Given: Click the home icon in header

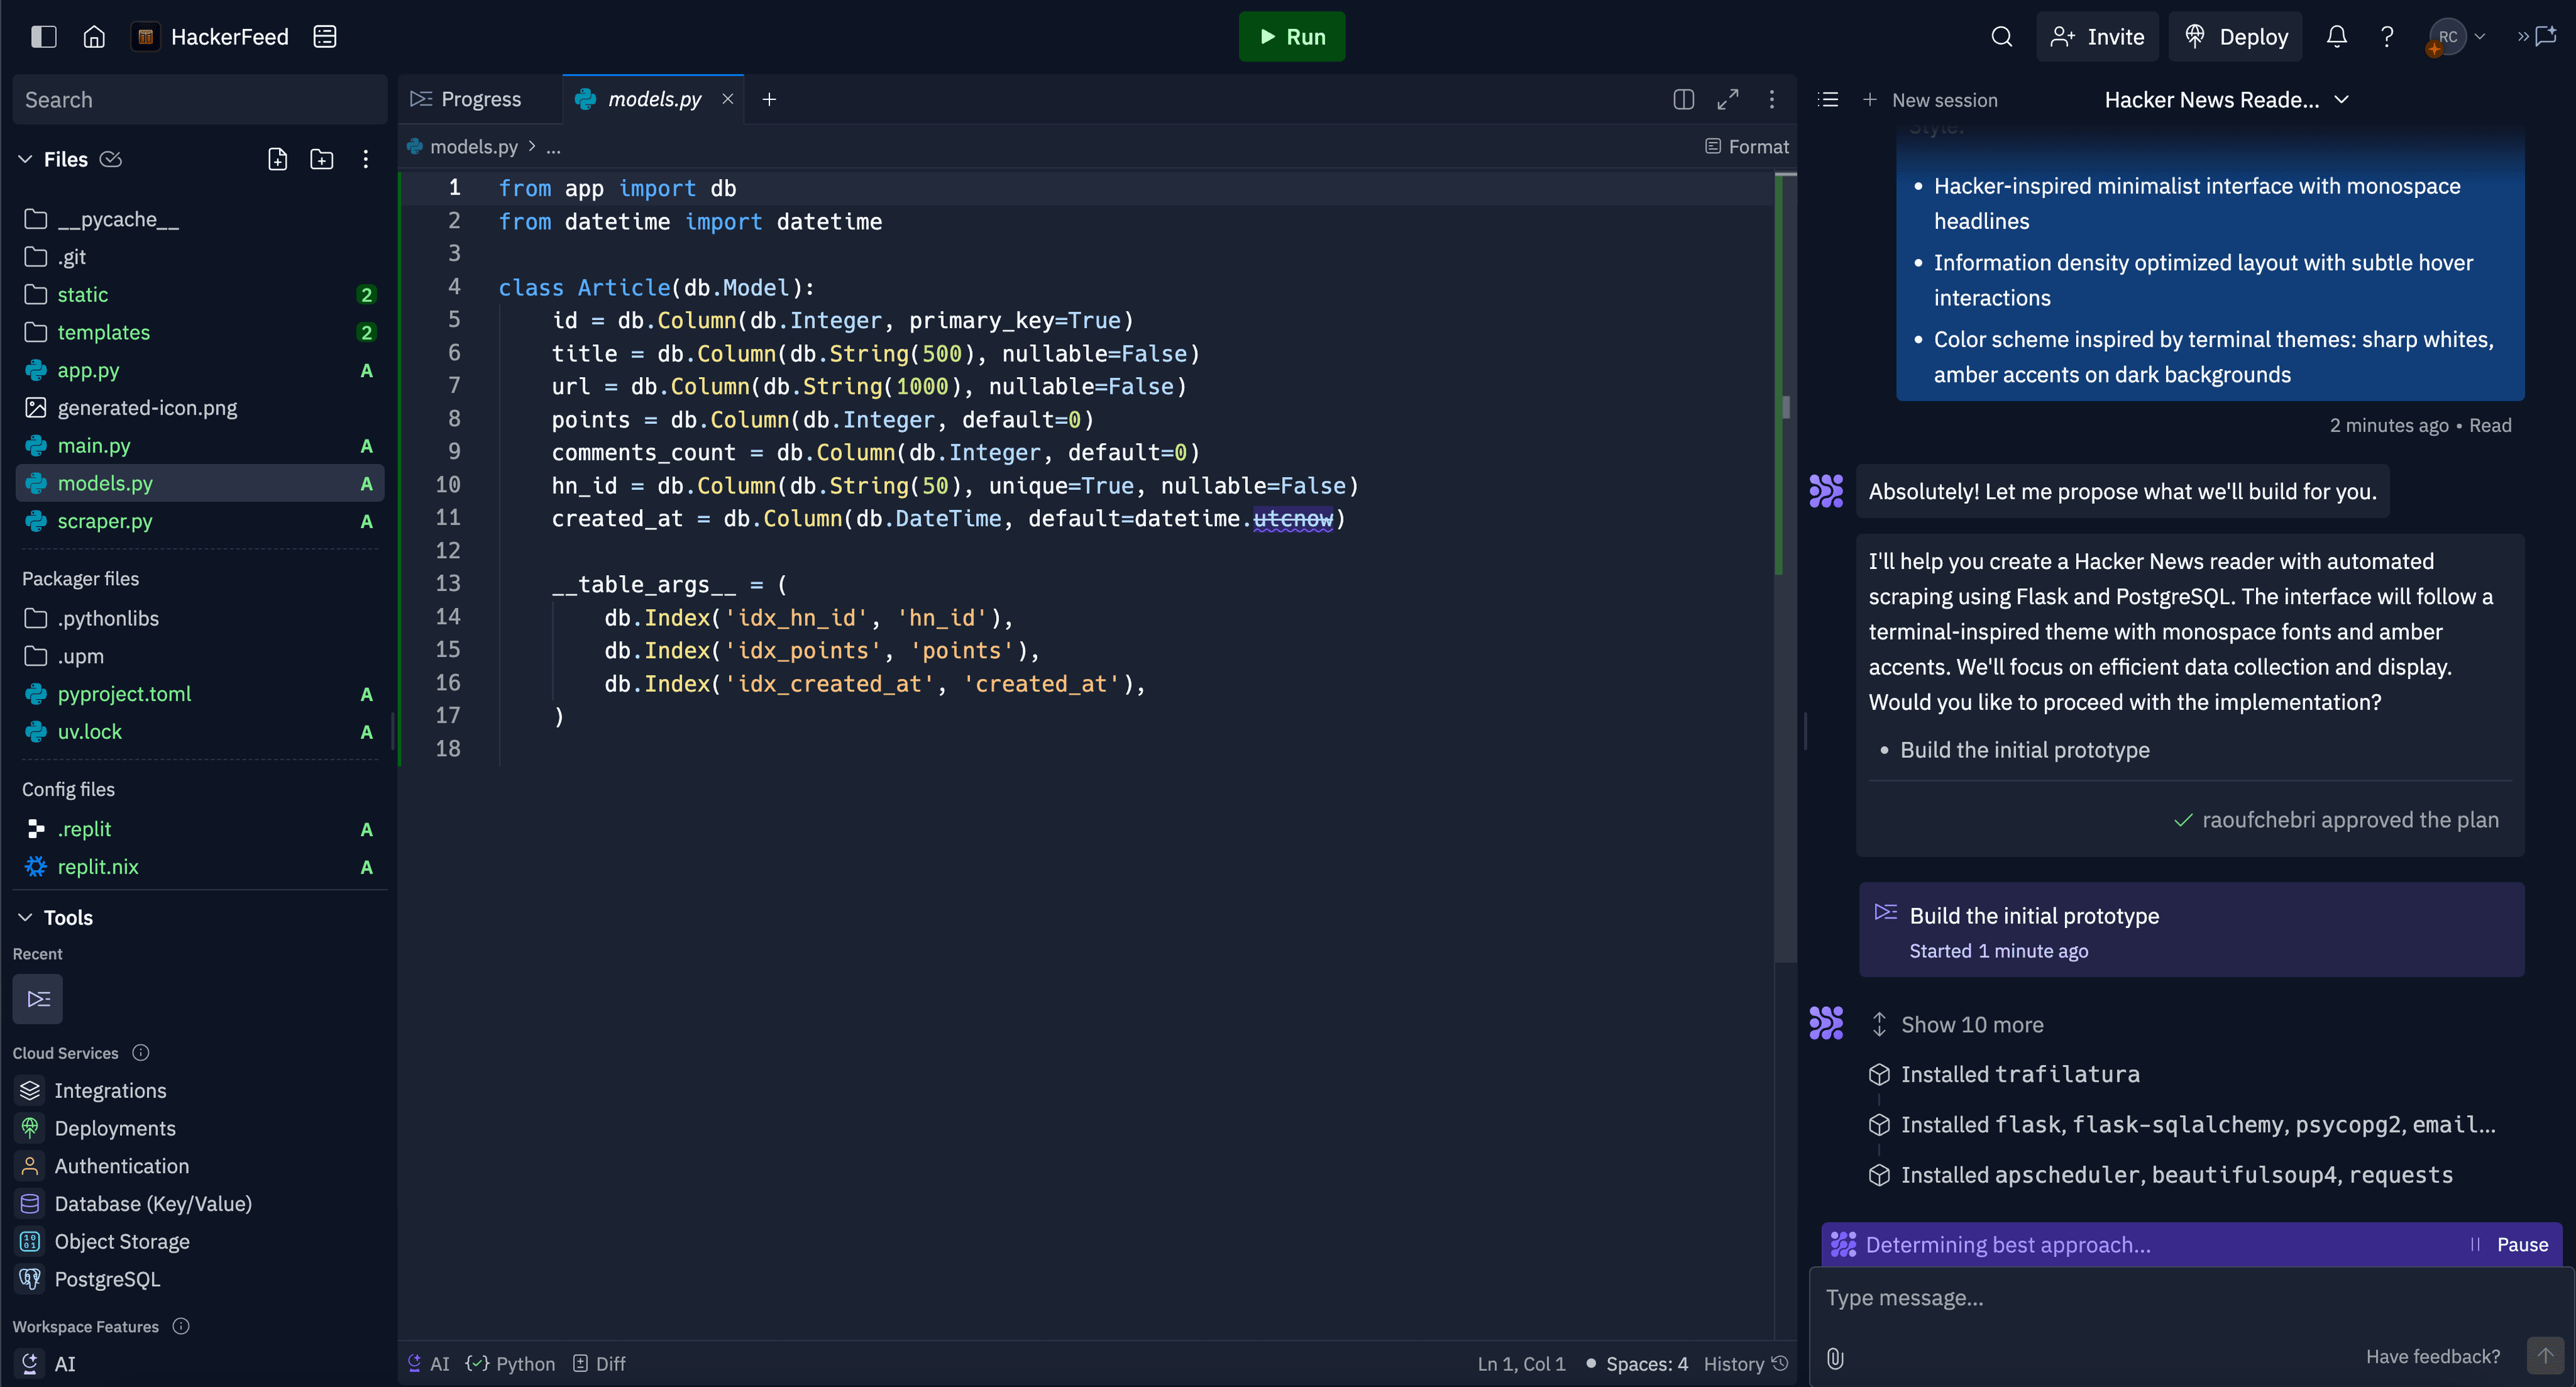Looking at the screenshot, I should 94,37.
